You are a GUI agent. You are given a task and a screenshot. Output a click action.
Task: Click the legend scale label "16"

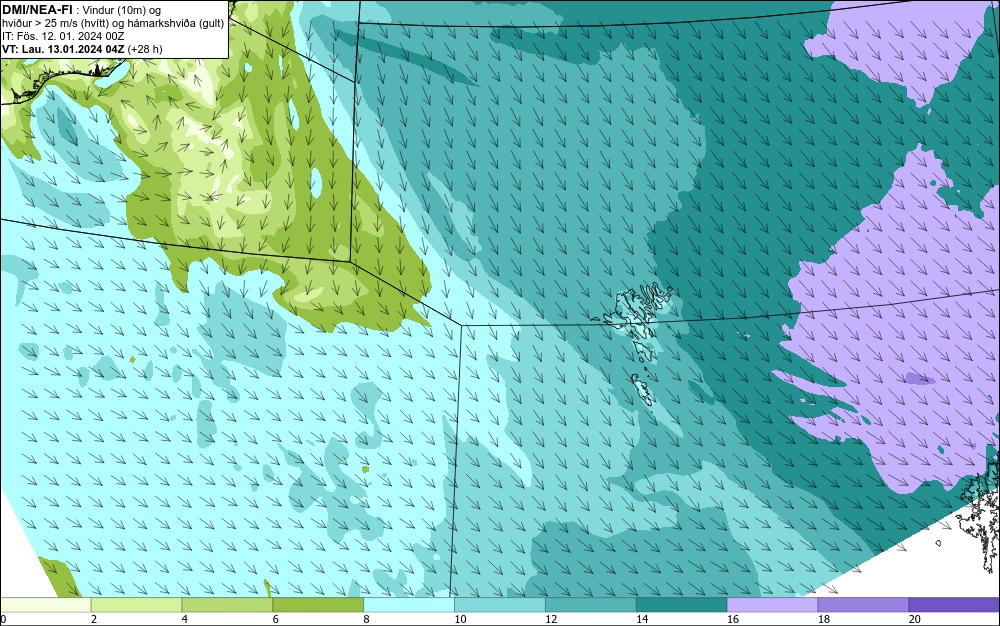(733, 619)
